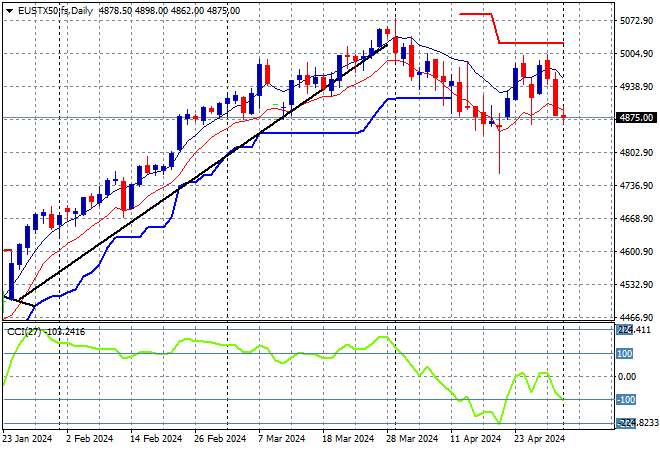Click the CCI 224.411 upper level label
Screen dimensions: 660x450
tap(634, 330)
